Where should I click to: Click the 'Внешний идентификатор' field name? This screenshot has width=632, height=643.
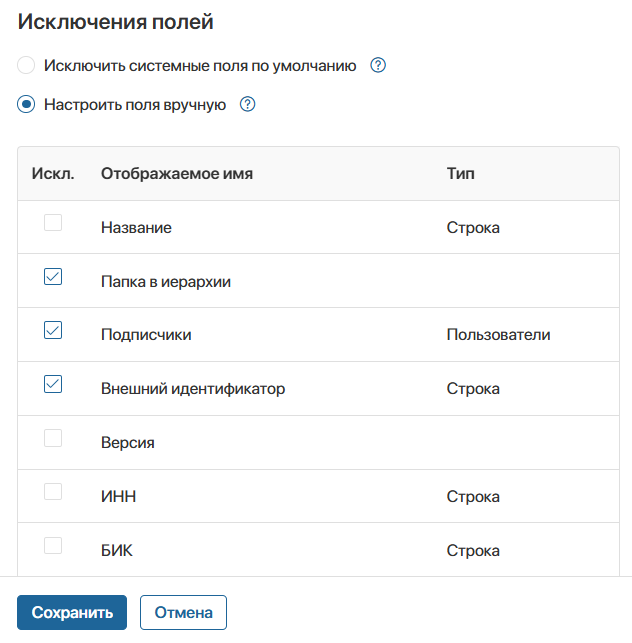193,388
